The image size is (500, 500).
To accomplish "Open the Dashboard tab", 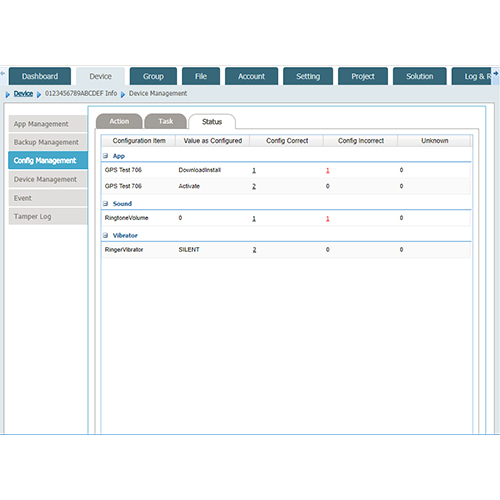I will point(40,76).
